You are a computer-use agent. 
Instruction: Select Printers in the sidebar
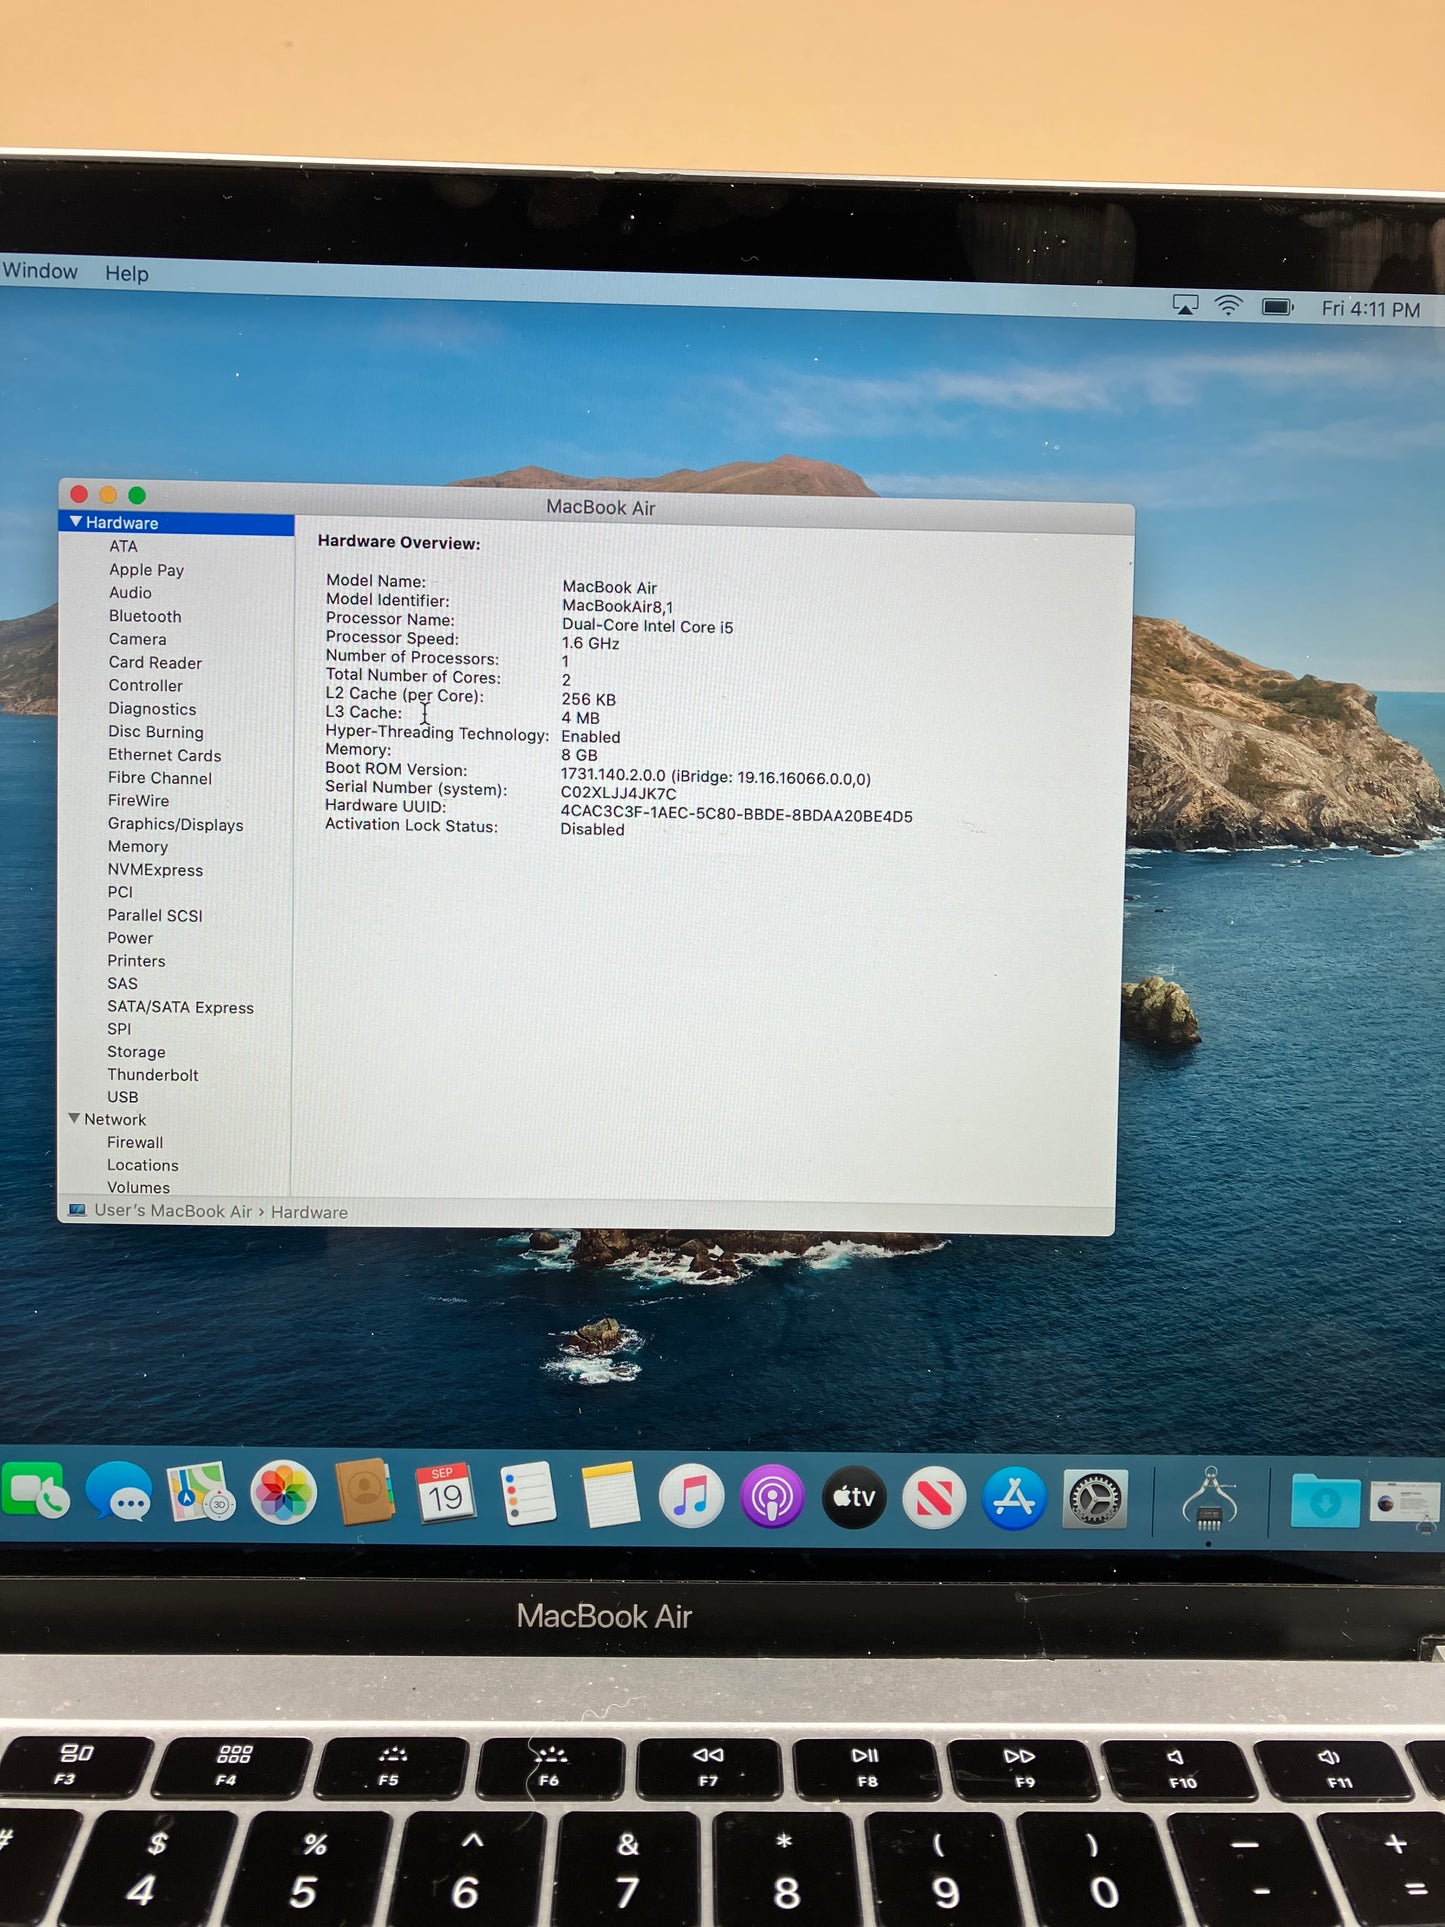[x=137, y=961]
